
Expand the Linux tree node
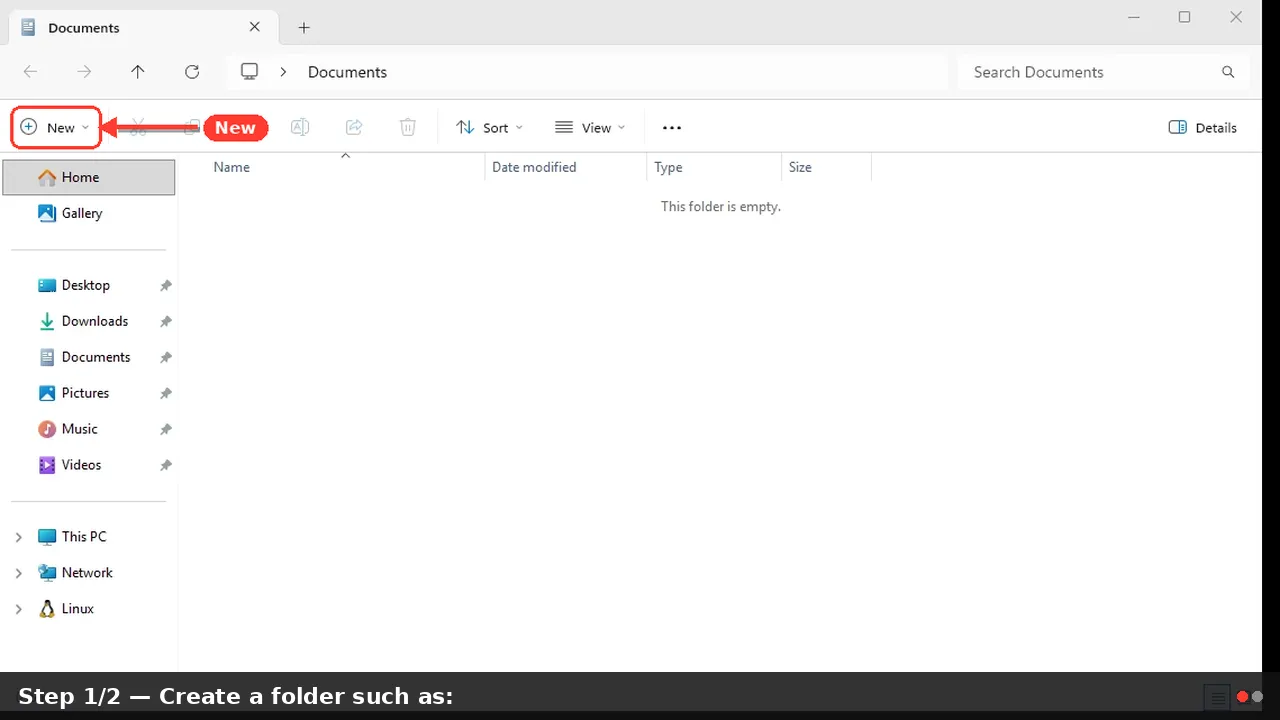[18, 609]
